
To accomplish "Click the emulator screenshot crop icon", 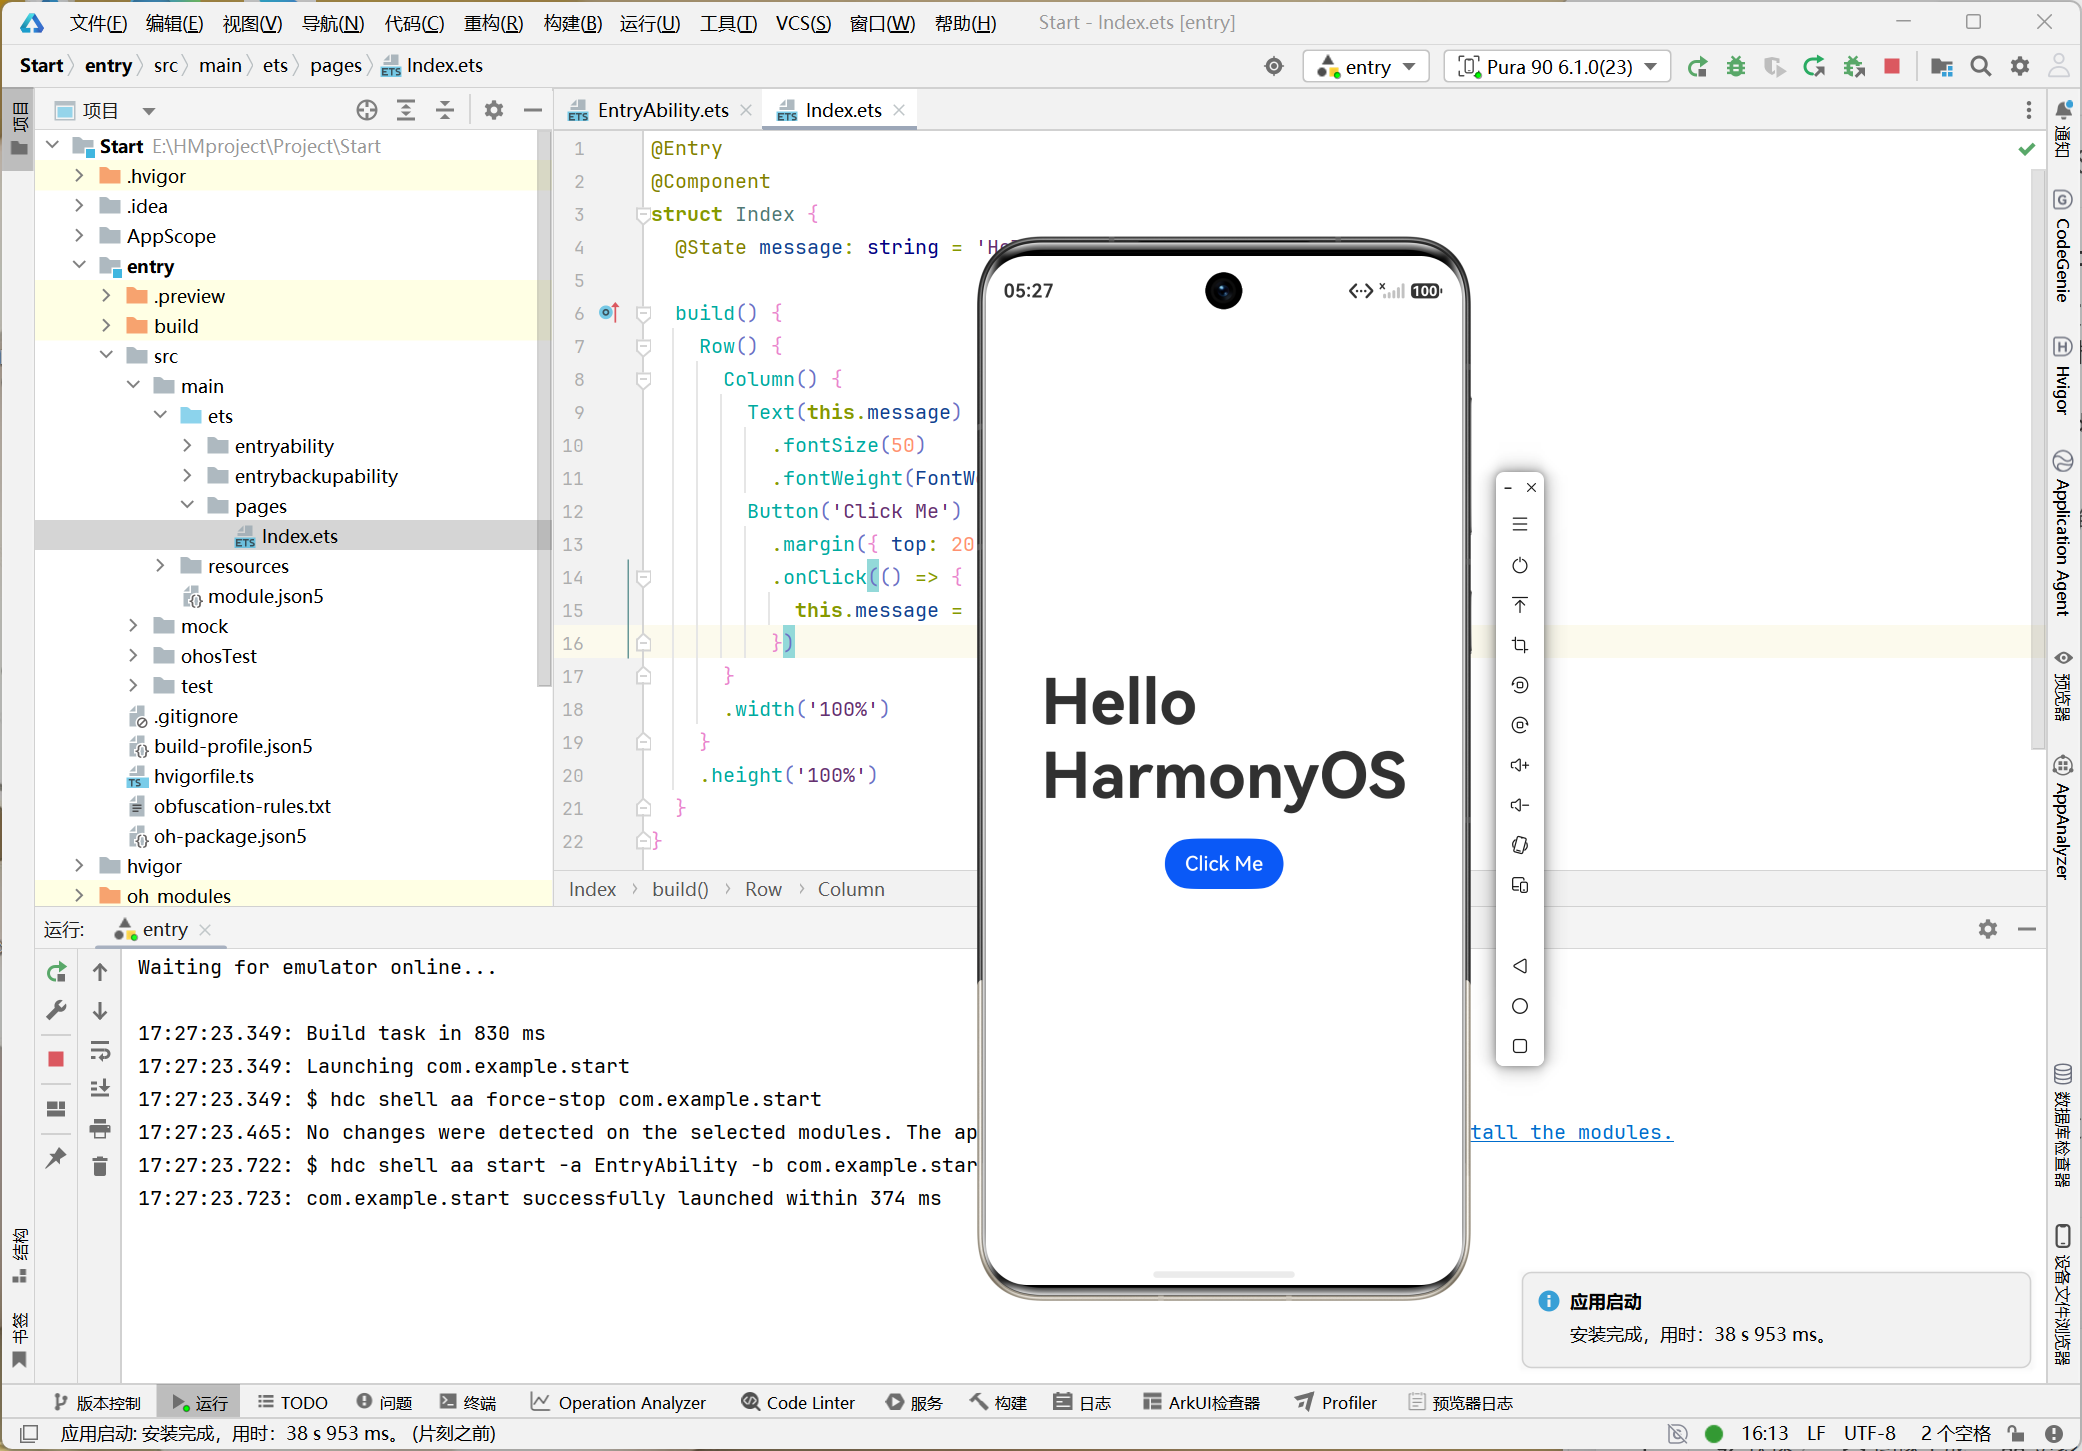I will 1520,645.
